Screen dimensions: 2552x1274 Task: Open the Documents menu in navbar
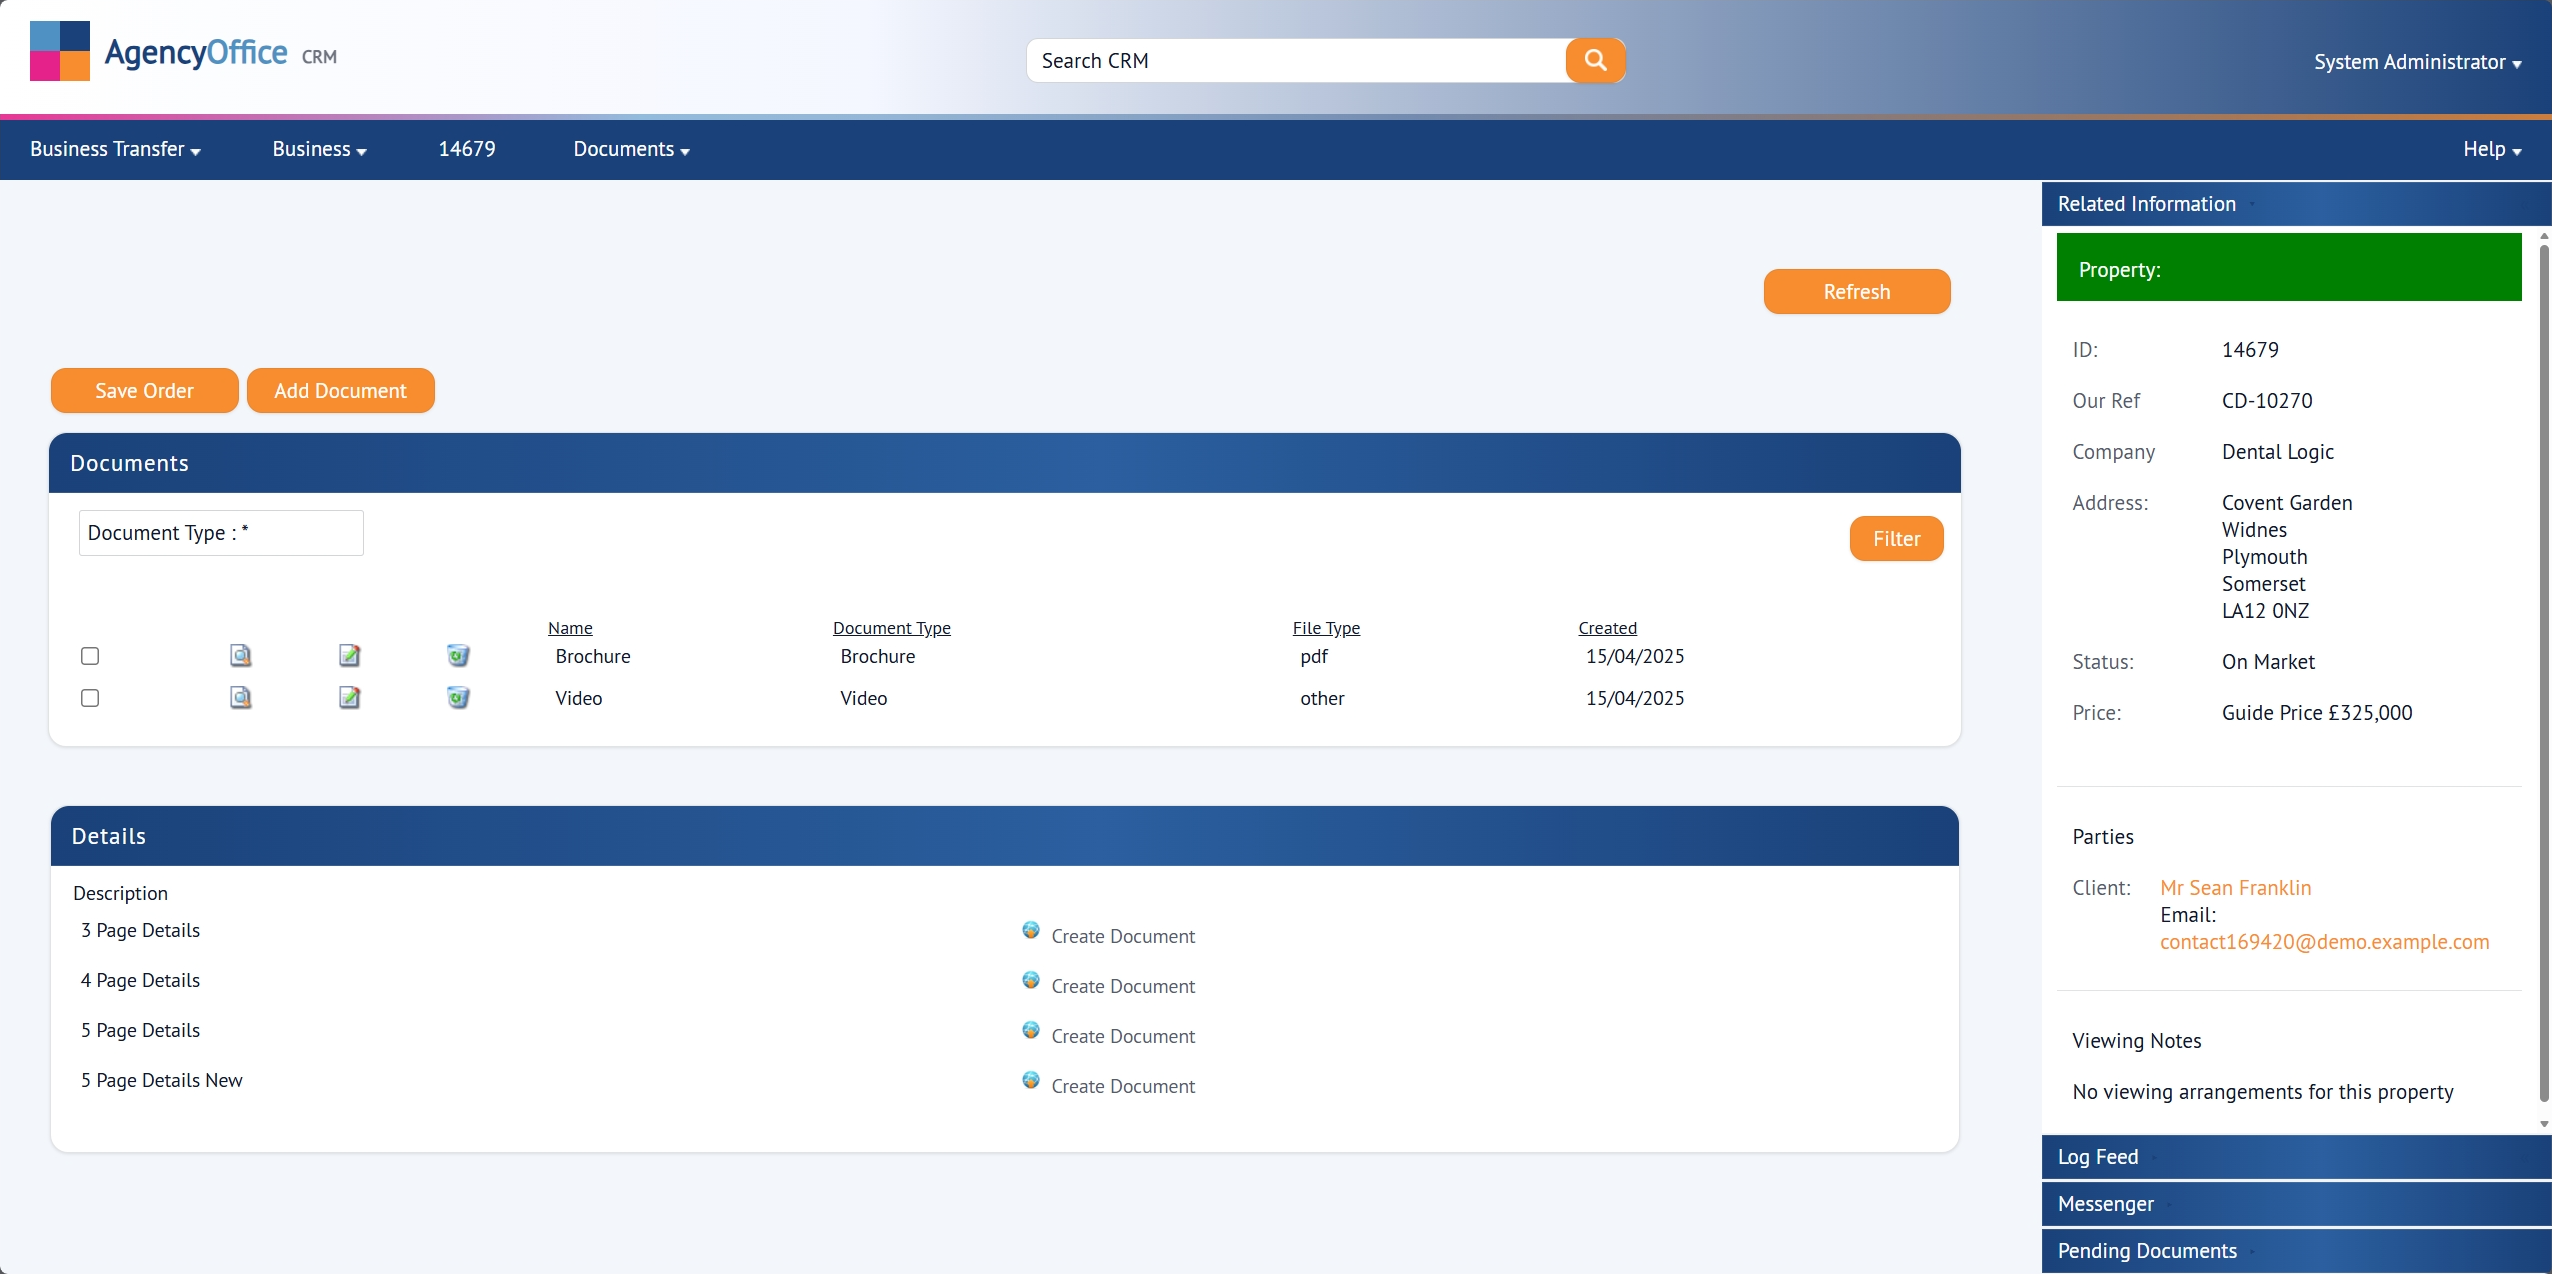[x=631, y=149]
